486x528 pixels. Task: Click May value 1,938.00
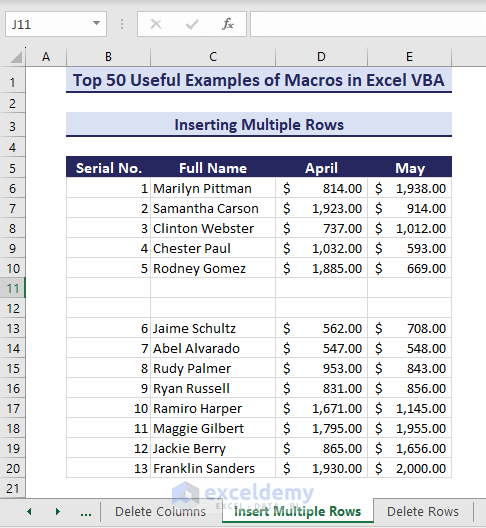click(x=410, y=188)
